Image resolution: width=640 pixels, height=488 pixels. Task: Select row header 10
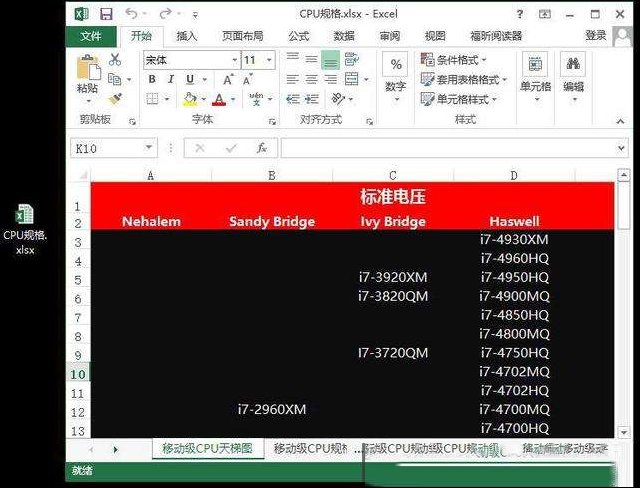[x=78, y=373]
